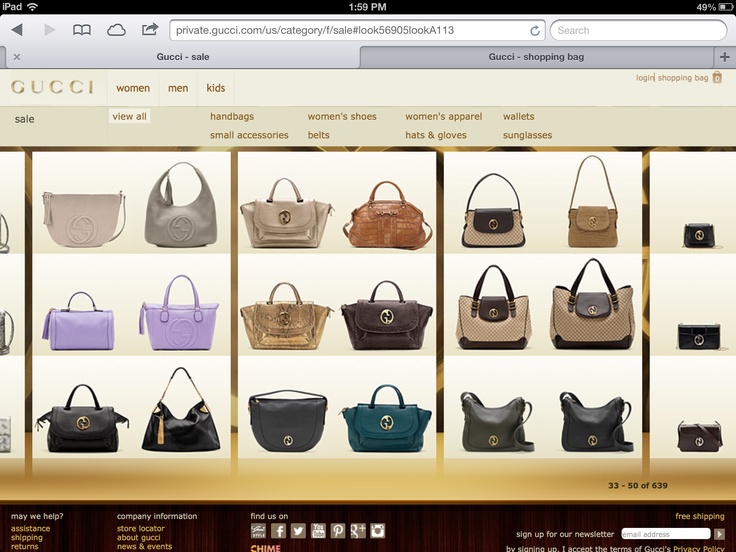736x552 pixels.
Task: Select the lilac boston bag
Action: [x=78, y=321]
